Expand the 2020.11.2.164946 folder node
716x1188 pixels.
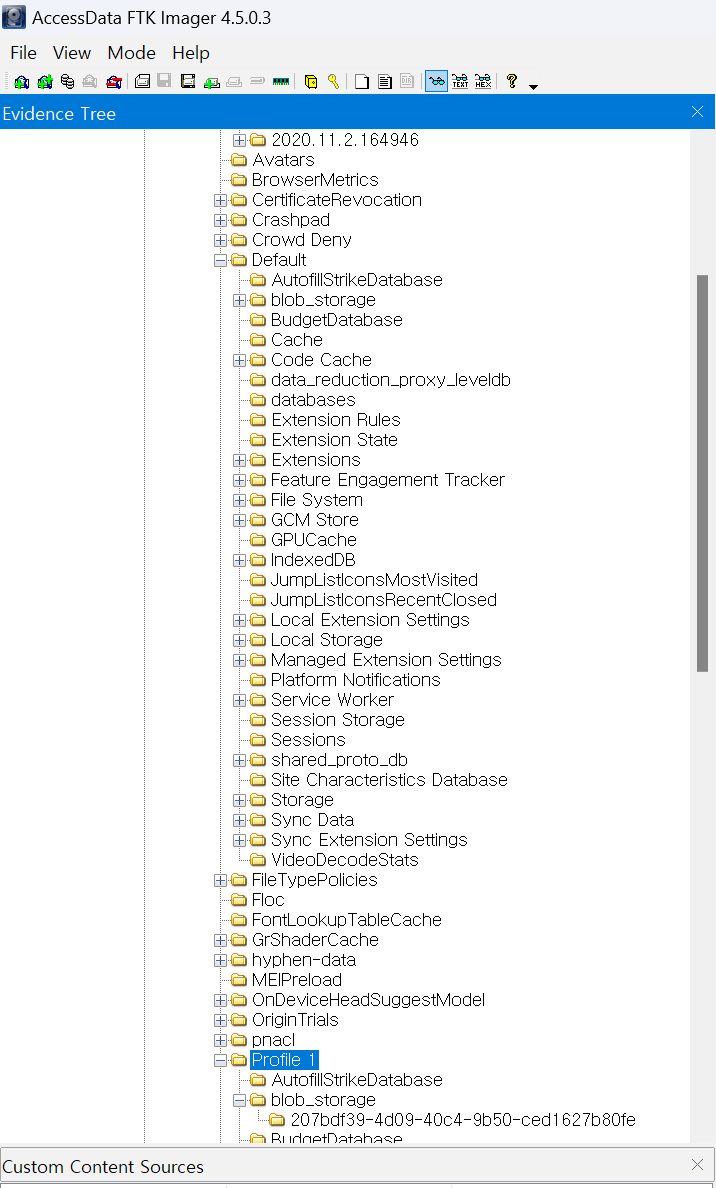coord(239,140)
